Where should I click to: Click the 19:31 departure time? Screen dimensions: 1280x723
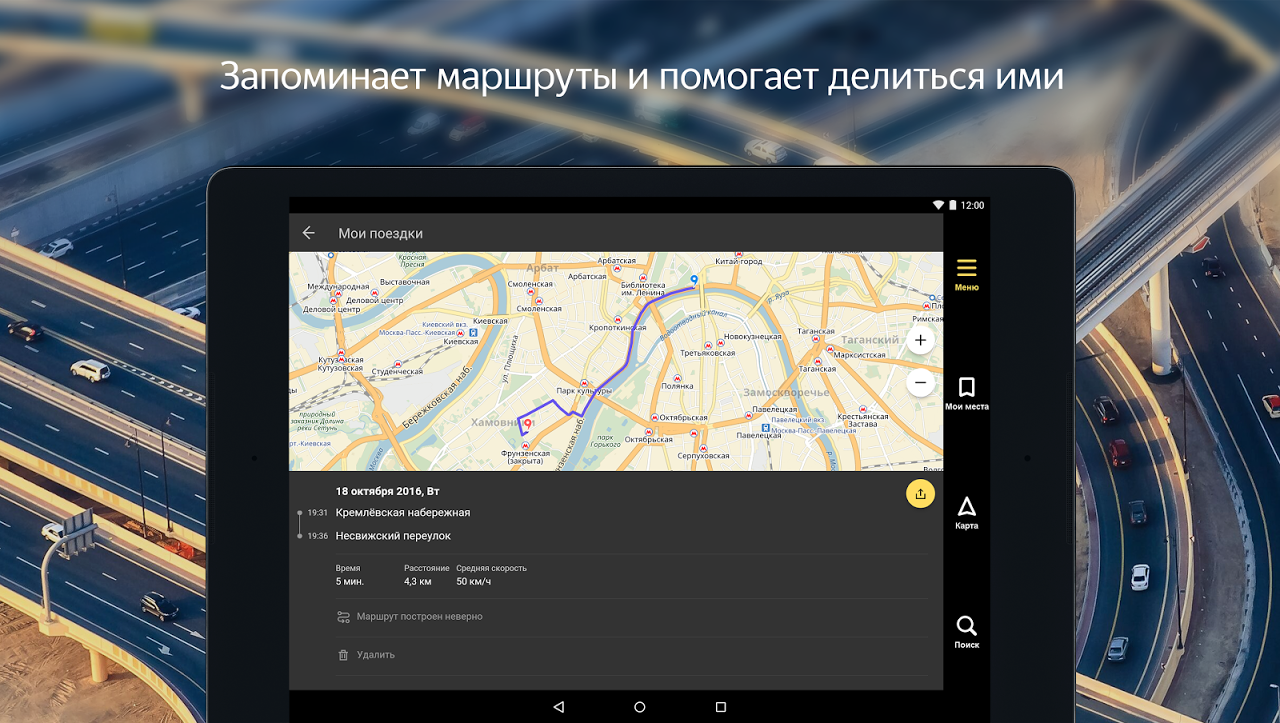[x=318, y=513]
